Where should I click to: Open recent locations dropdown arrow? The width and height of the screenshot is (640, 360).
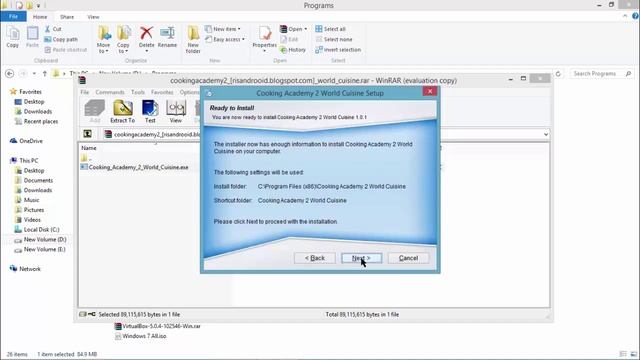coord(34,73)
